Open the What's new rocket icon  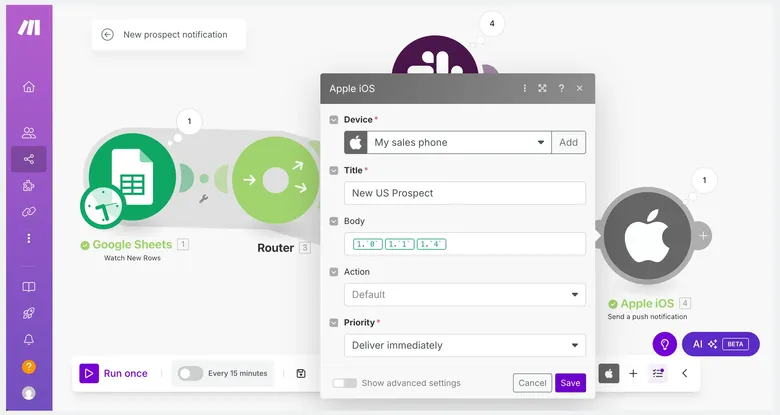(29, 313)
